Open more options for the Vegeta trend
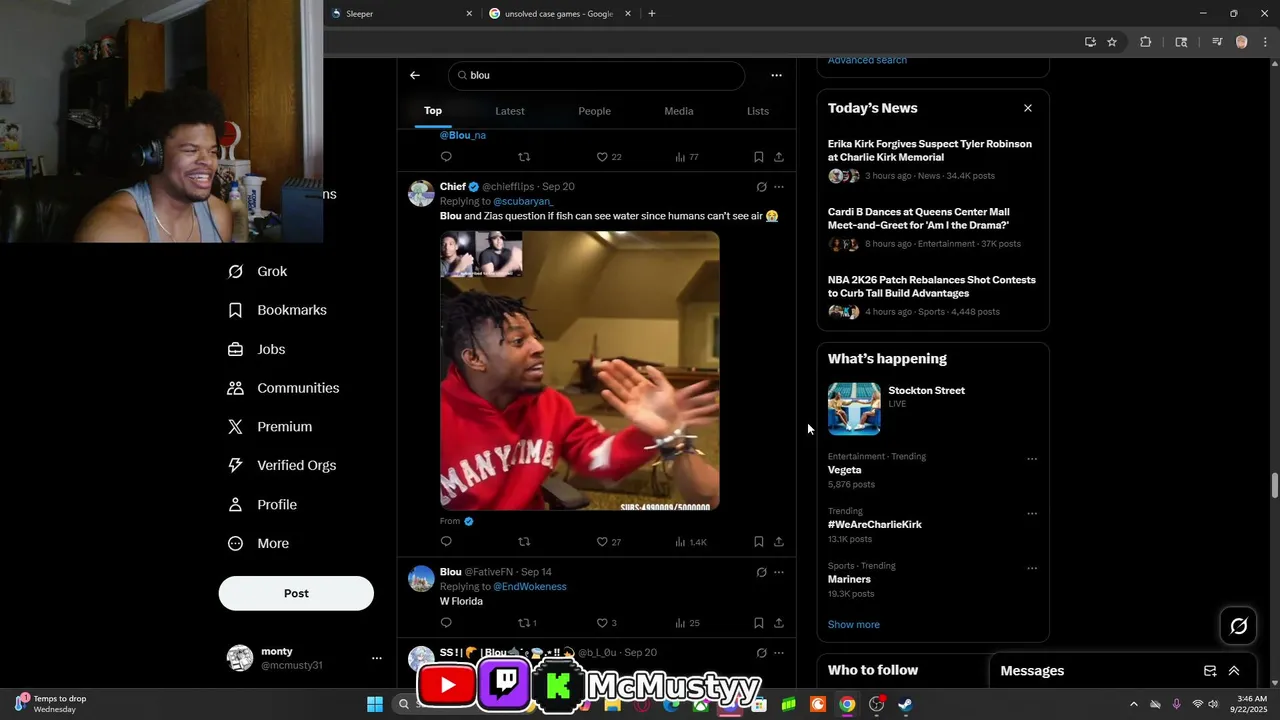1280x720 pixels. tap(1032, 459)
